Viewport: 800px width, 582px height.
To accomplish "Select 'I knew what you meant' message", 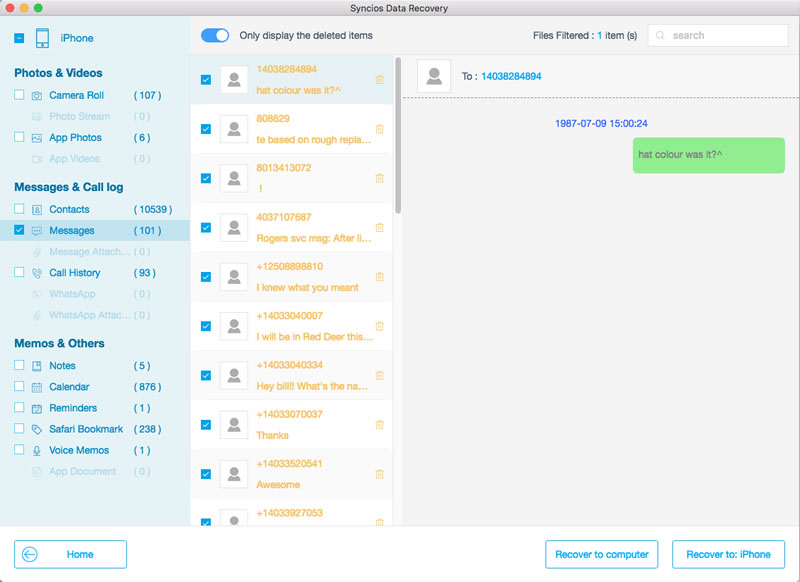I will click(307, 288).
